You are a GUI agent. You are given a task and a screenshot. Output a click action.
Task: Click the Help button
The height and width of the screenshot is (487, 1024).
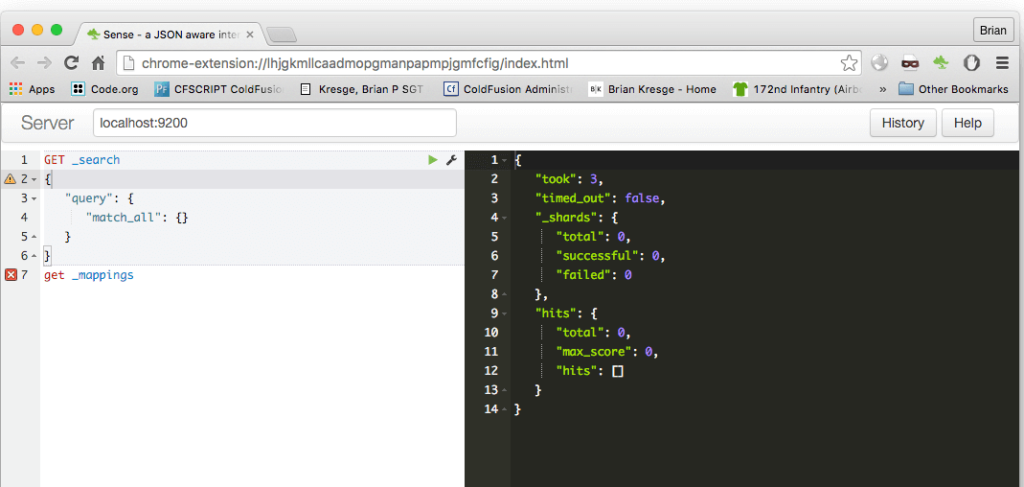tap(968, 123)
